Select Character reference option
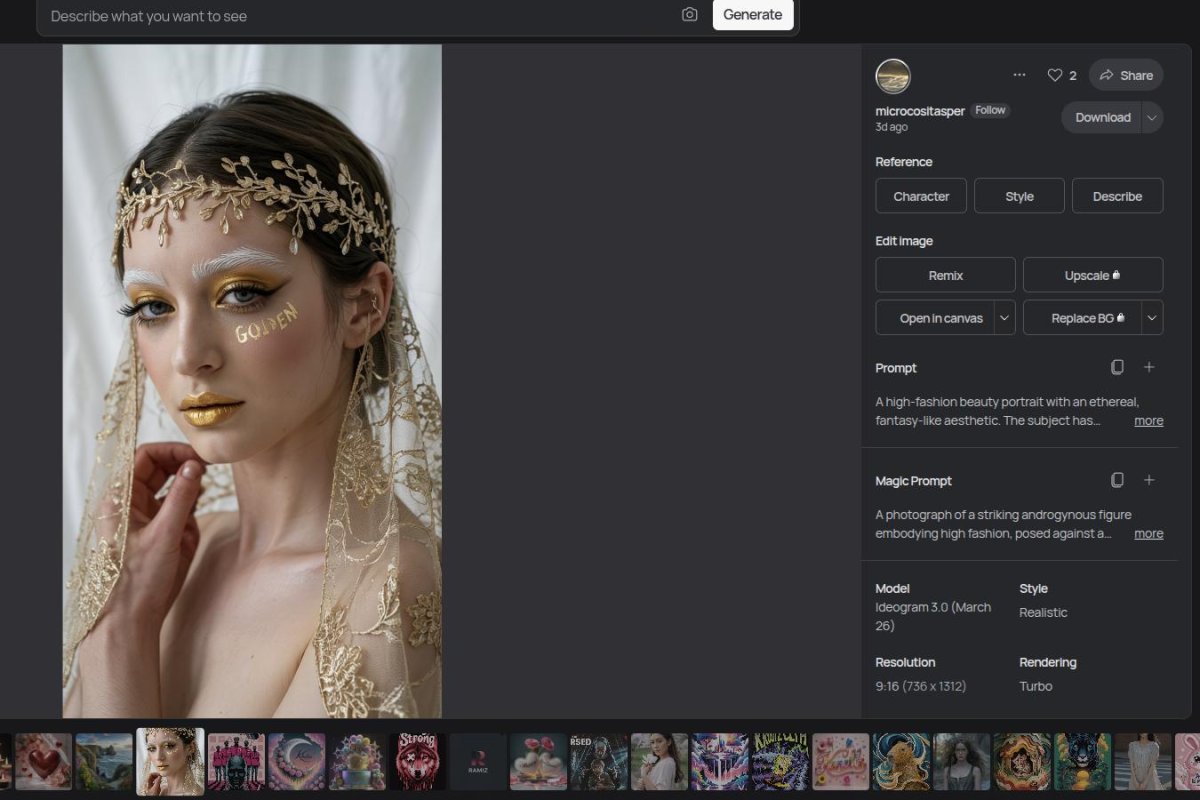Image resolution: width=1200 pixels, height=800 pixels. click(920, 196)
